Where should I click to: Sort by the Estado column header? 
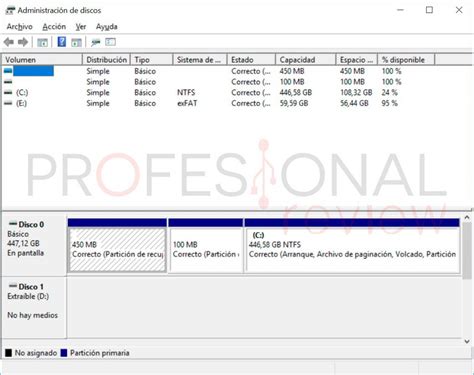point(251,60)
